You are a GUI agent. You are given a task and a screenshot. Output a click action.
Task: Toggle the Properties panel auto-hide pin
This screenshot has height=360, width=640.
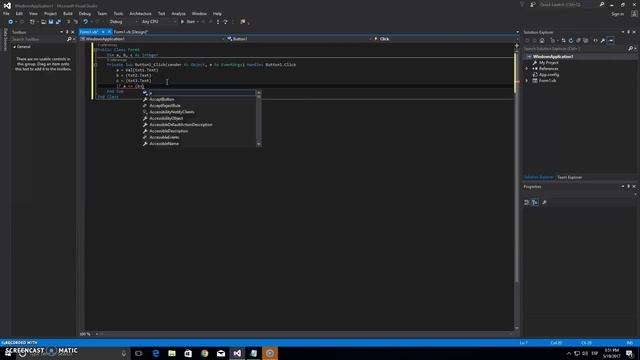click(629, 187)
